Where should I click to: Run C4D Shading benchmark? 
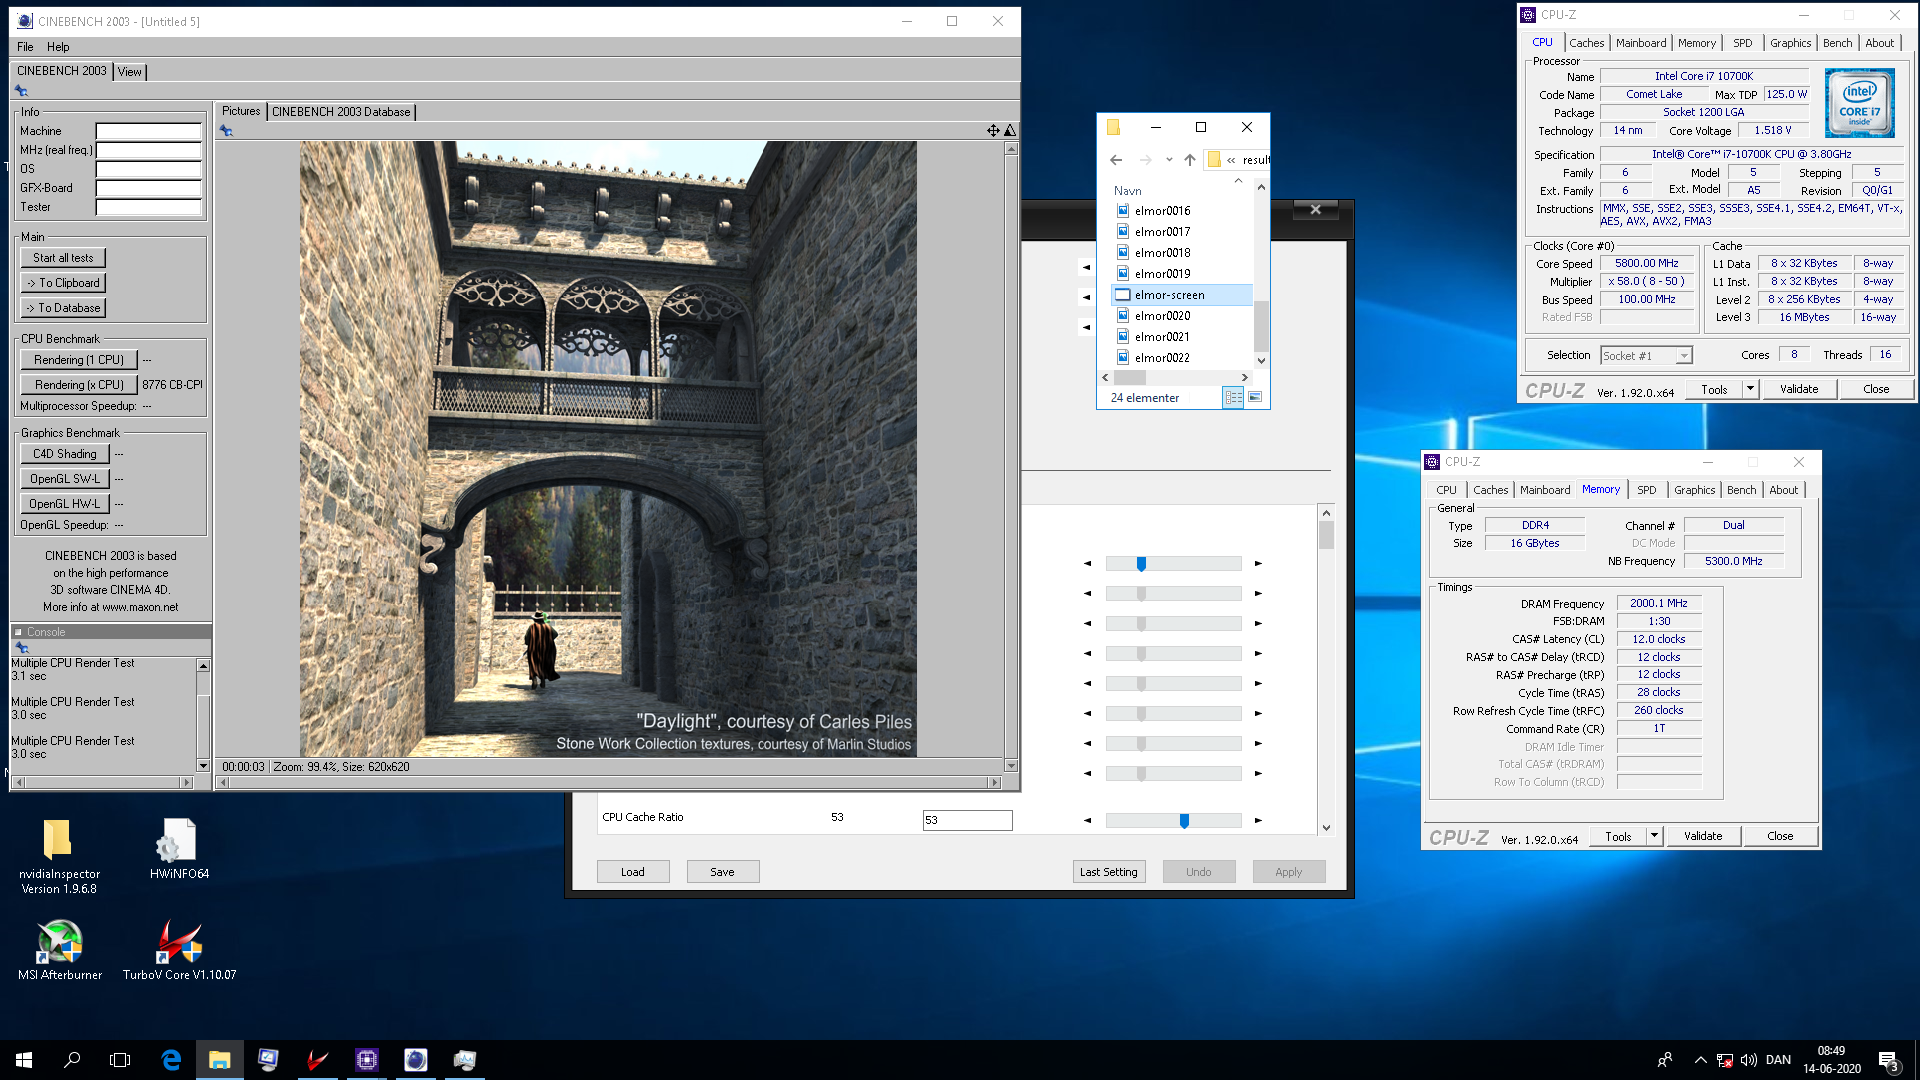coord(64,454)
